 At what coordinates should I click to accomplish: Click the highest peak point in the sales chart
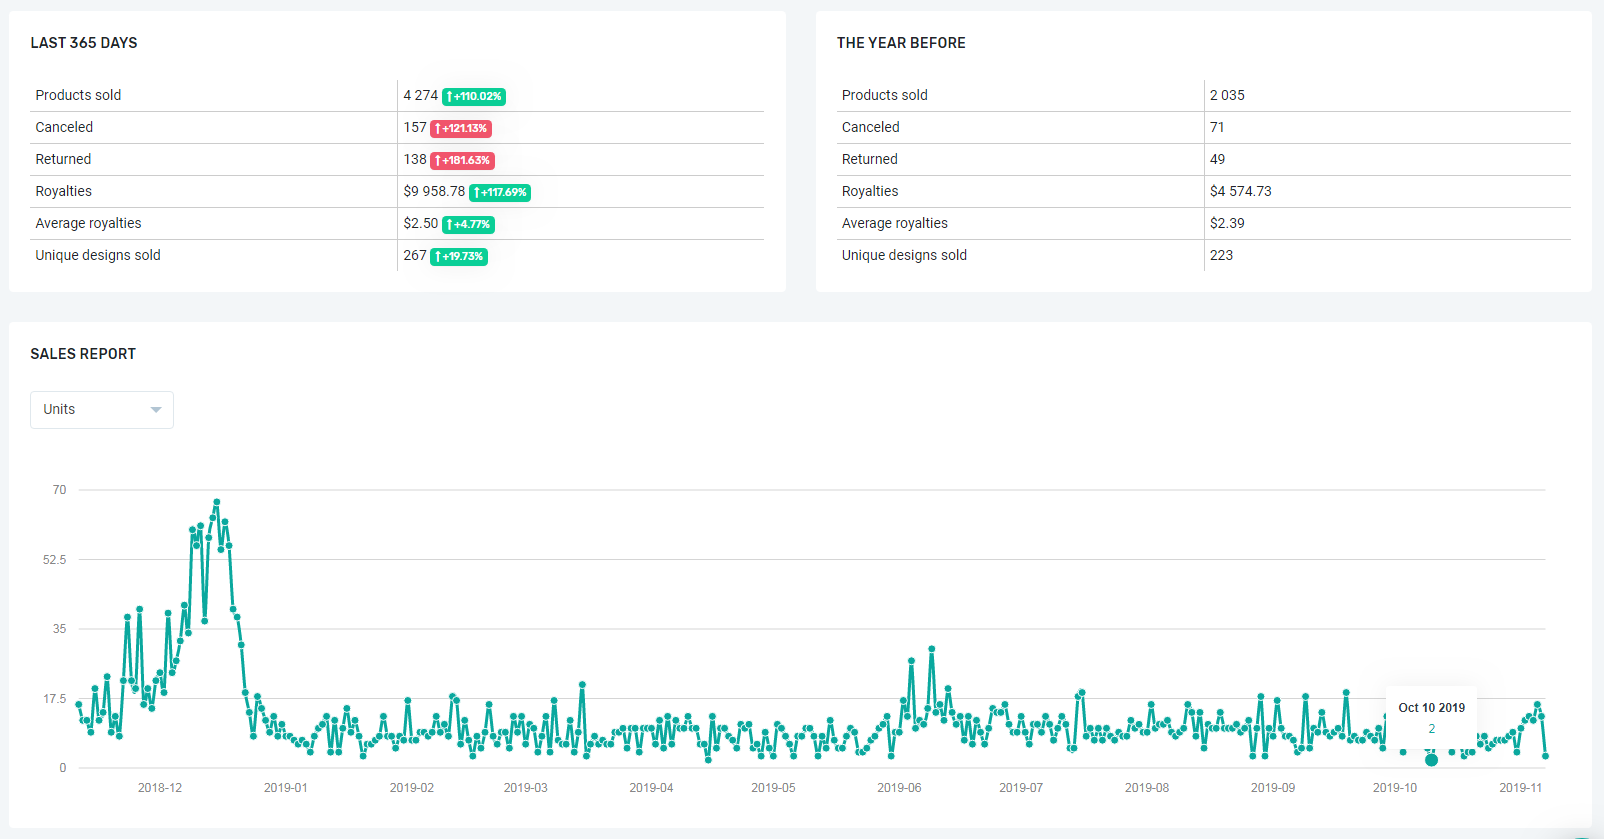click(216, 502)
